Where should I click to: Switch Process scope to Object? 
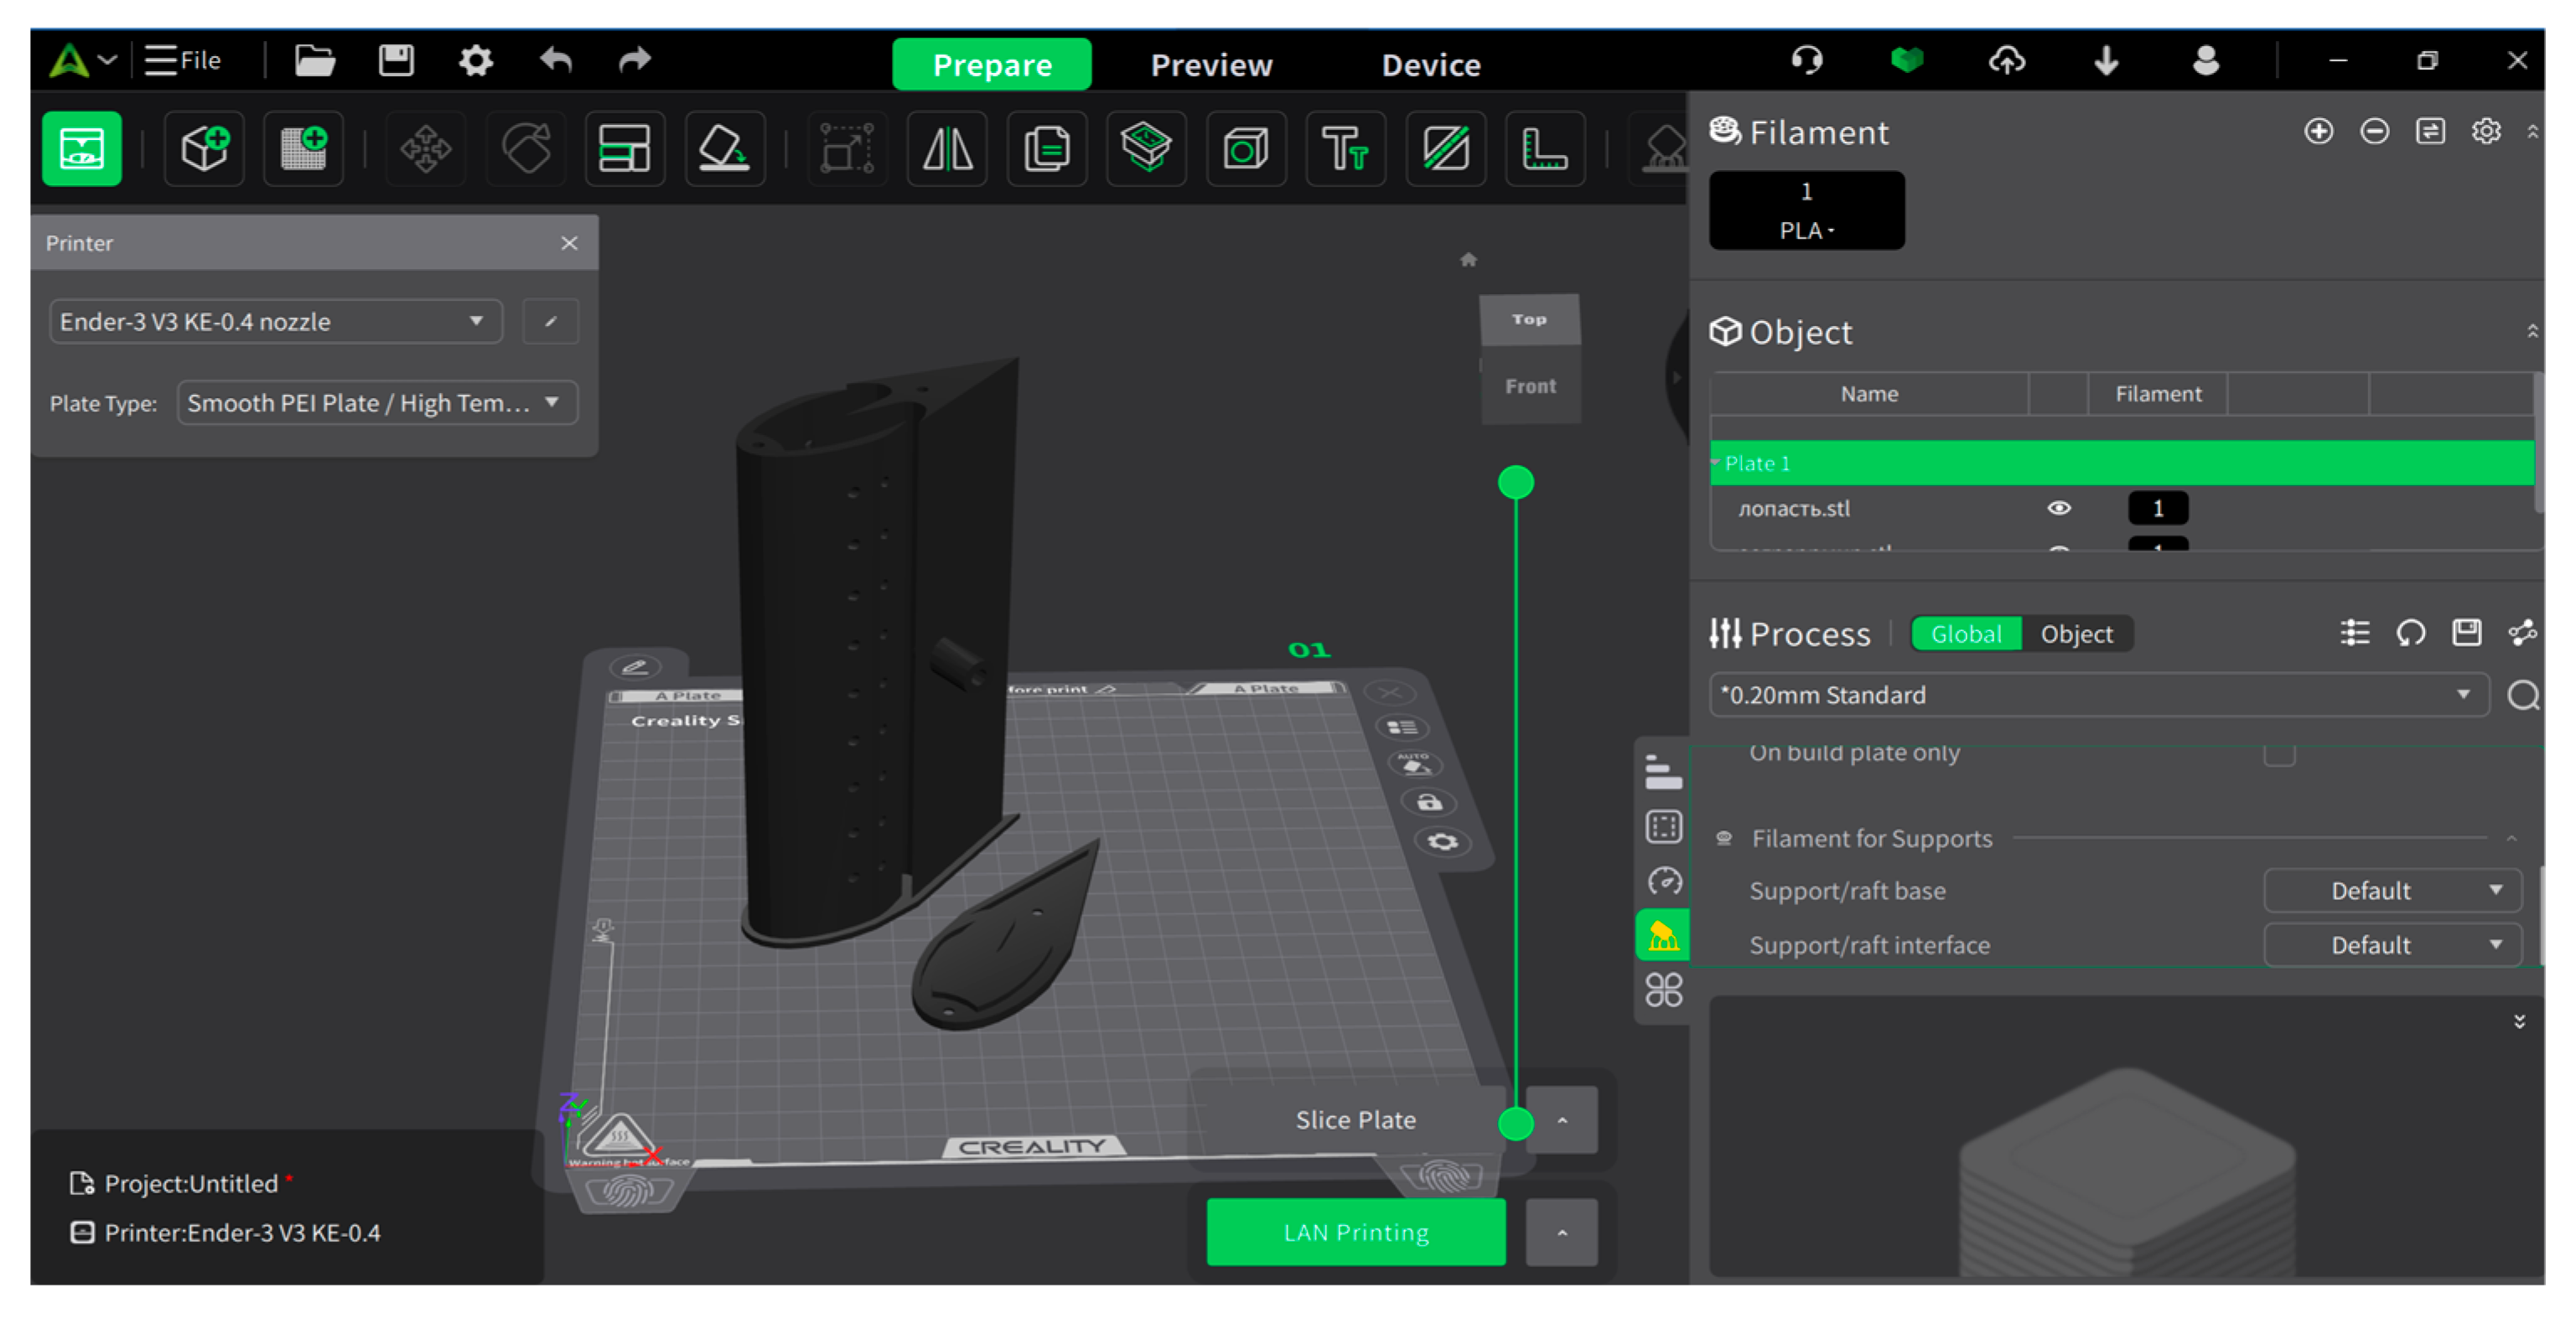[x=2076, y=634]
